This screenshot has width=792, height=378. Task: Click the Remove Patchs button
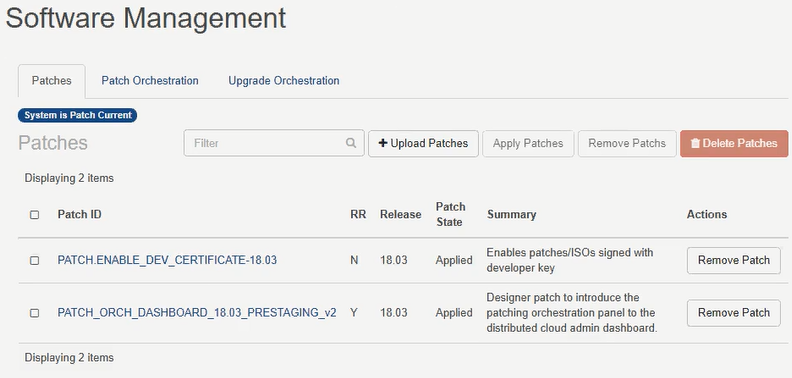[627, 144]
